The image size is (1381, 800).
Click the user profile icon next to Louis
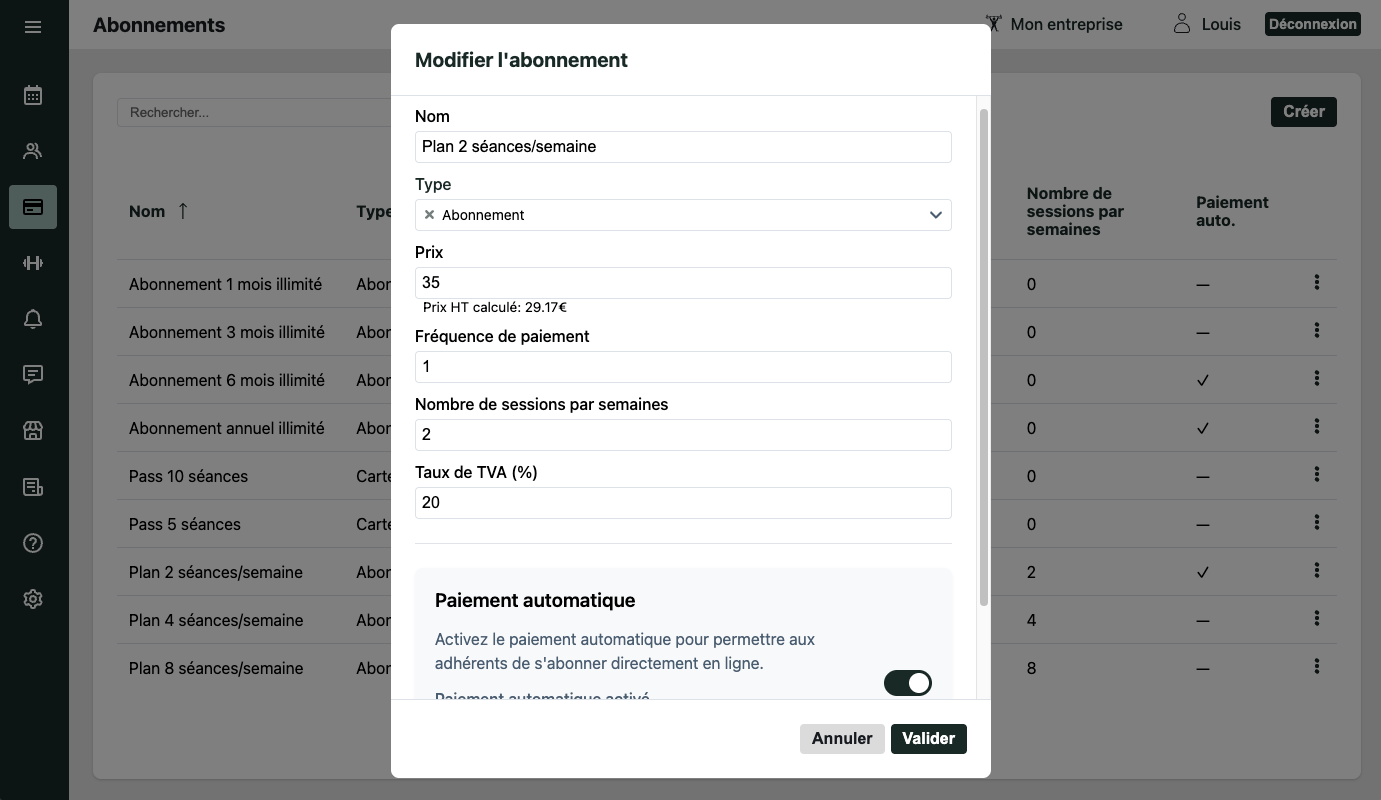point(1182,24)
